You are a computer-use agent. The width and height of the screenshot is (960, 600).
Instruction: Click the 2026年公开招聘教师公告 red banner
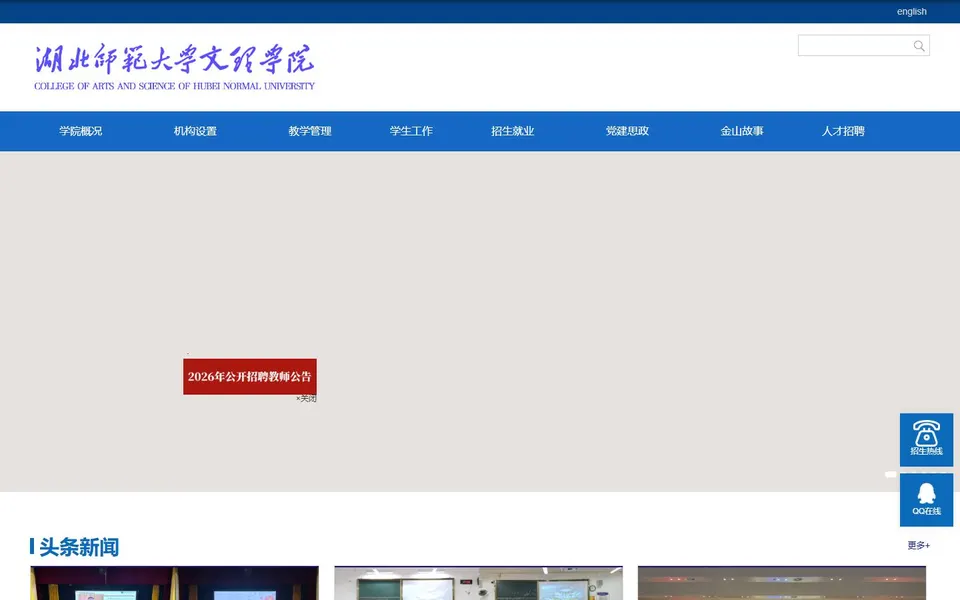click(x=250, y=377)
